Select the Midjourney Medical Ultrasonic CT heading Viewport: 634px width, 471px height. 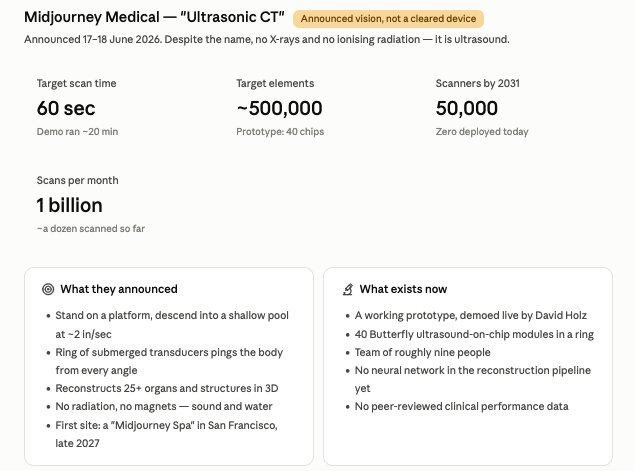point(154,17)
